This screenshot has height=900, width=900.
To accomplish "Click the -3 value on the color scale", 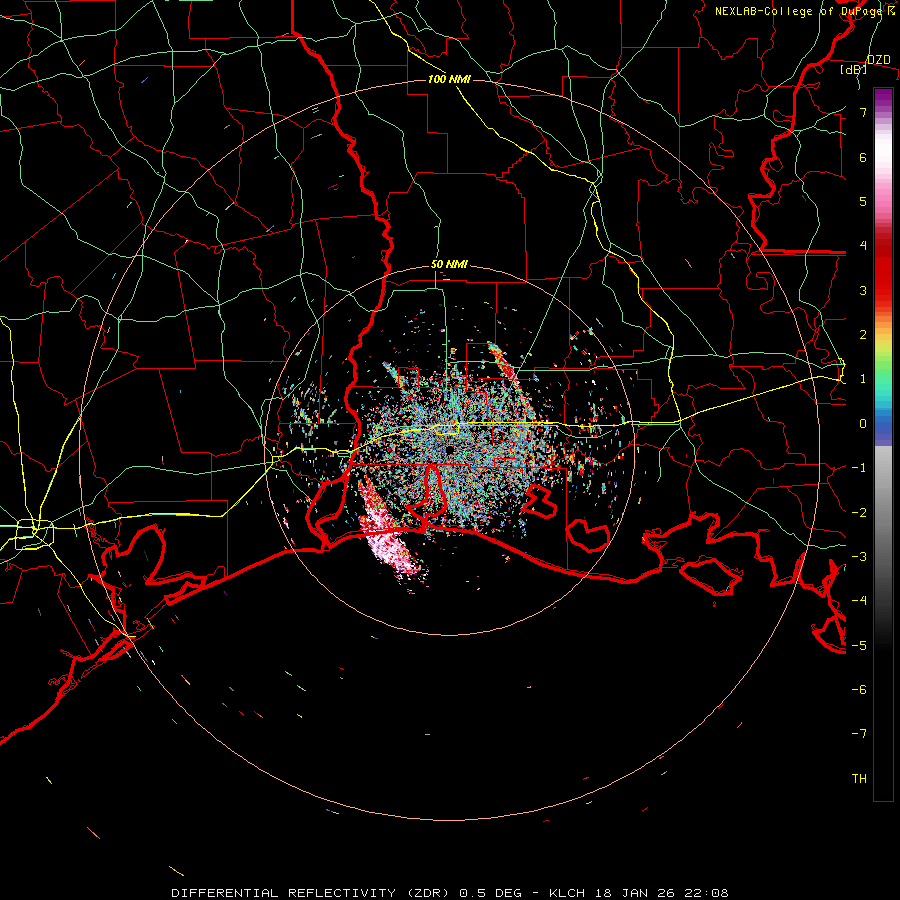I will [859, 556].
